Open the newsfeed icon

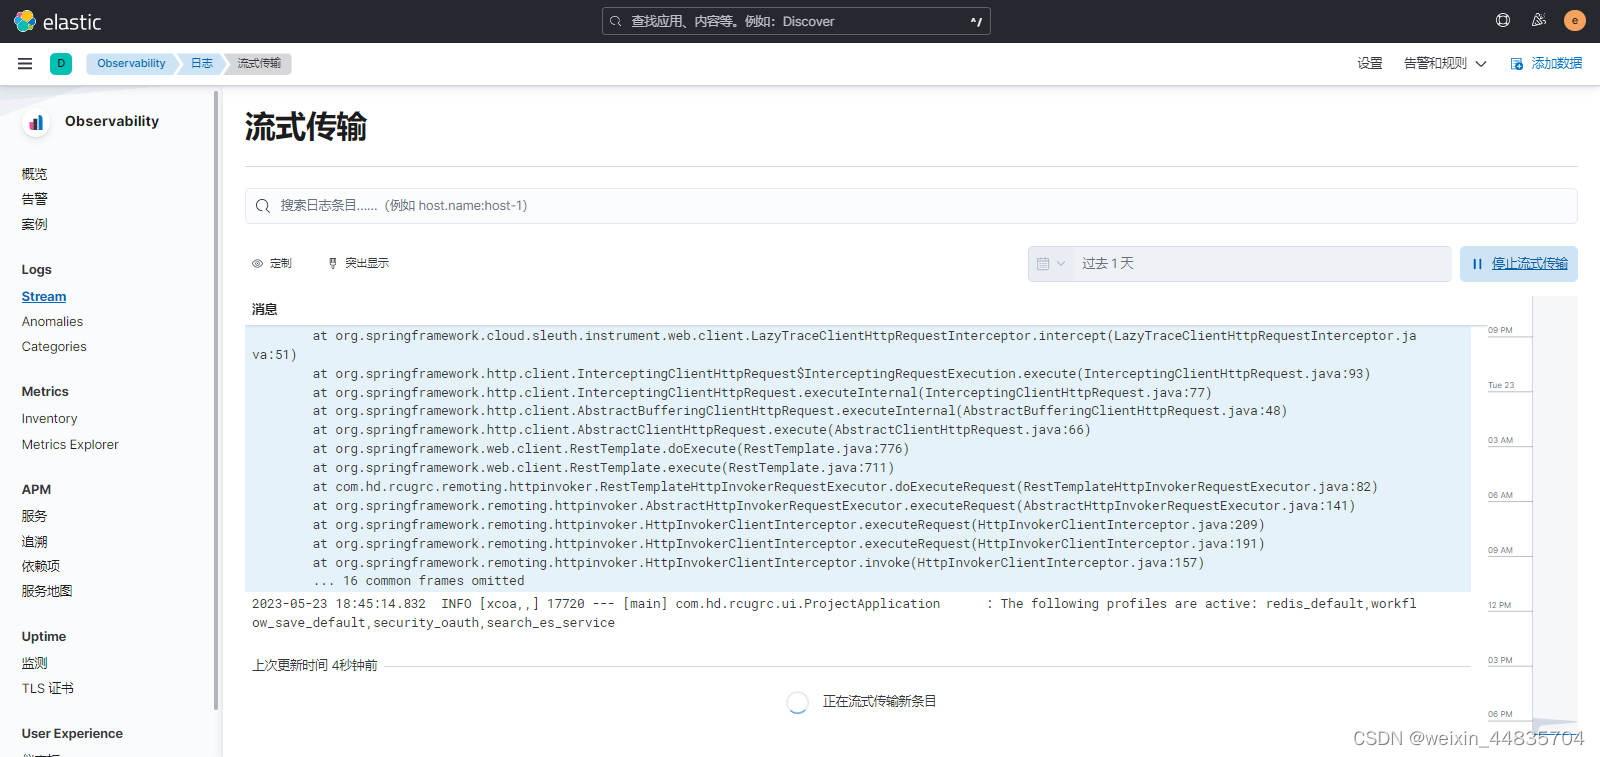click(x=1539, y=20)
